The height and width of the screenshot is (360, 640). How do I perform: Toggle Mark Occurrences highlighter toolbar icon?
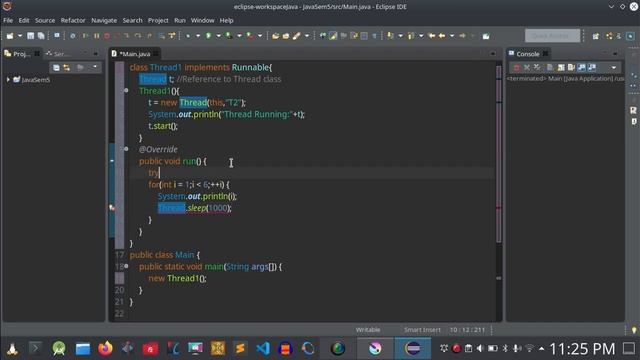333,36
